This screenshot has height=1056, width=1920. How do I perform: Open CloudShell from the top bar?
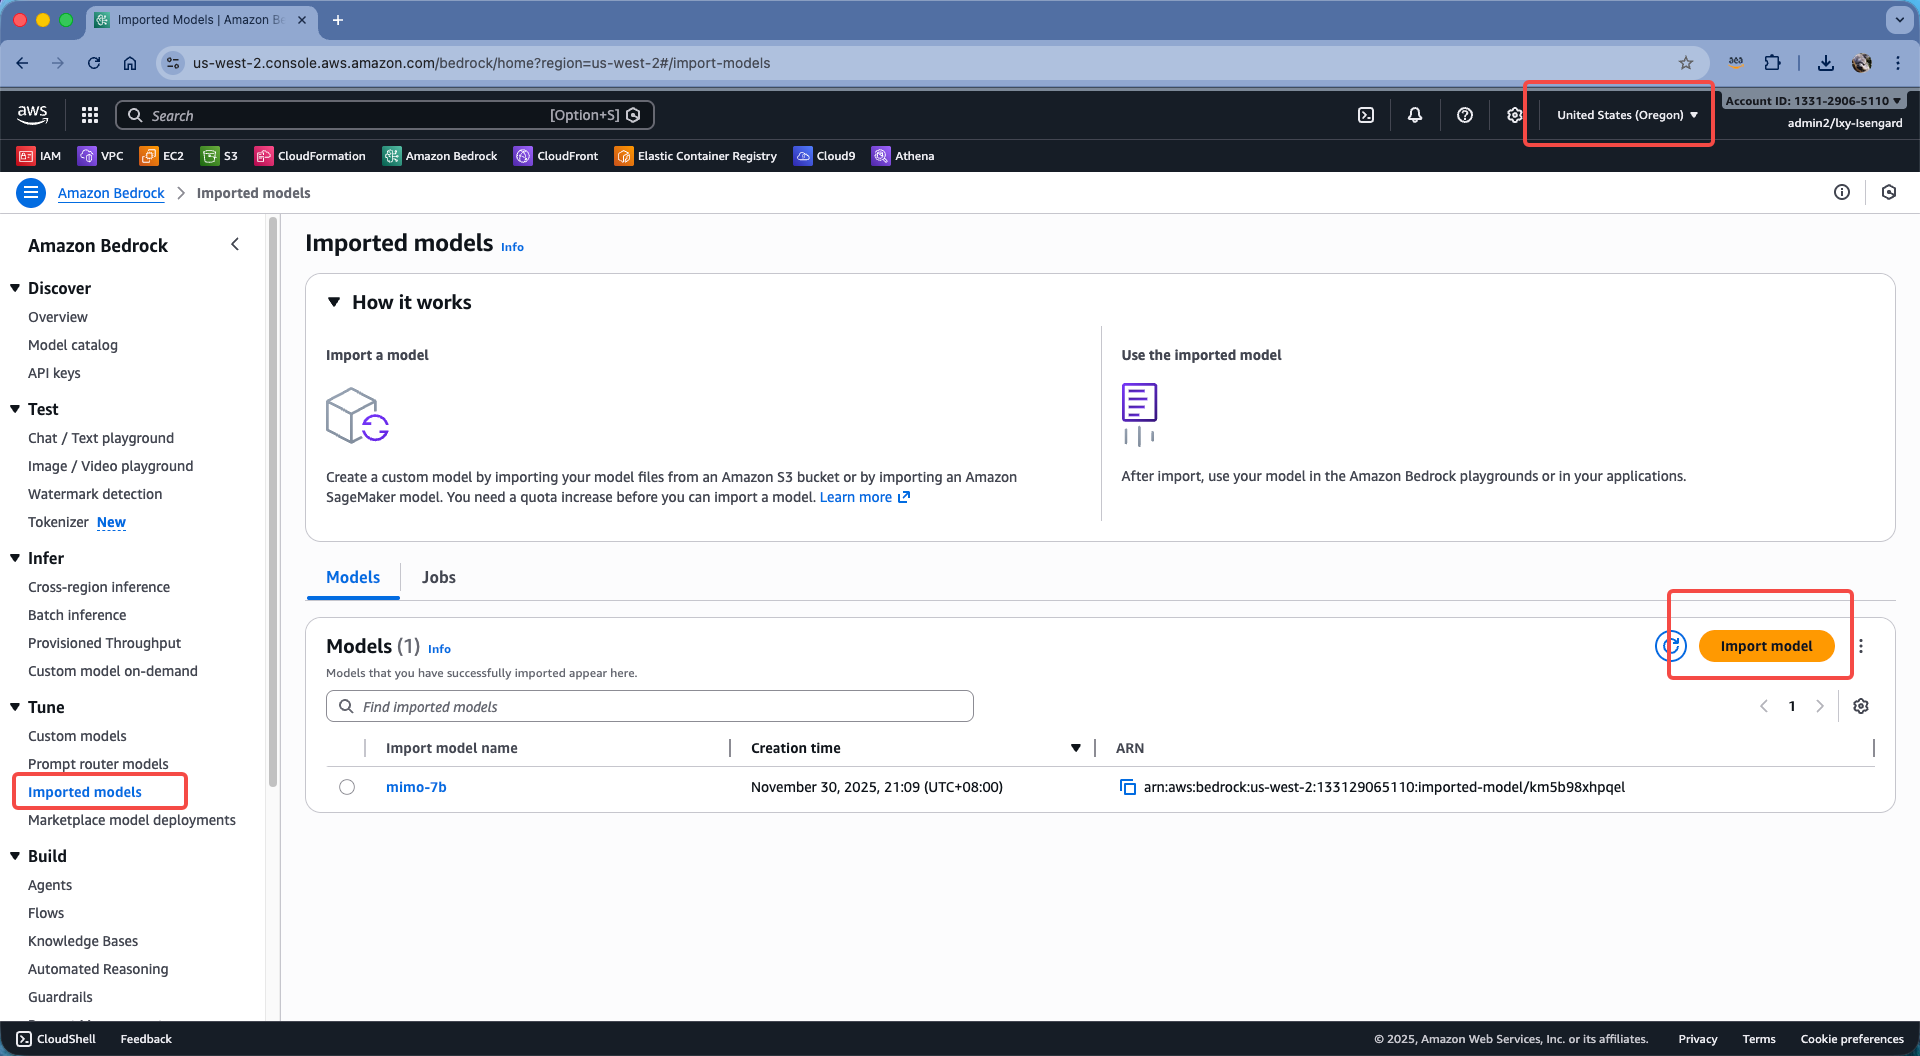tap(1366, 115)
